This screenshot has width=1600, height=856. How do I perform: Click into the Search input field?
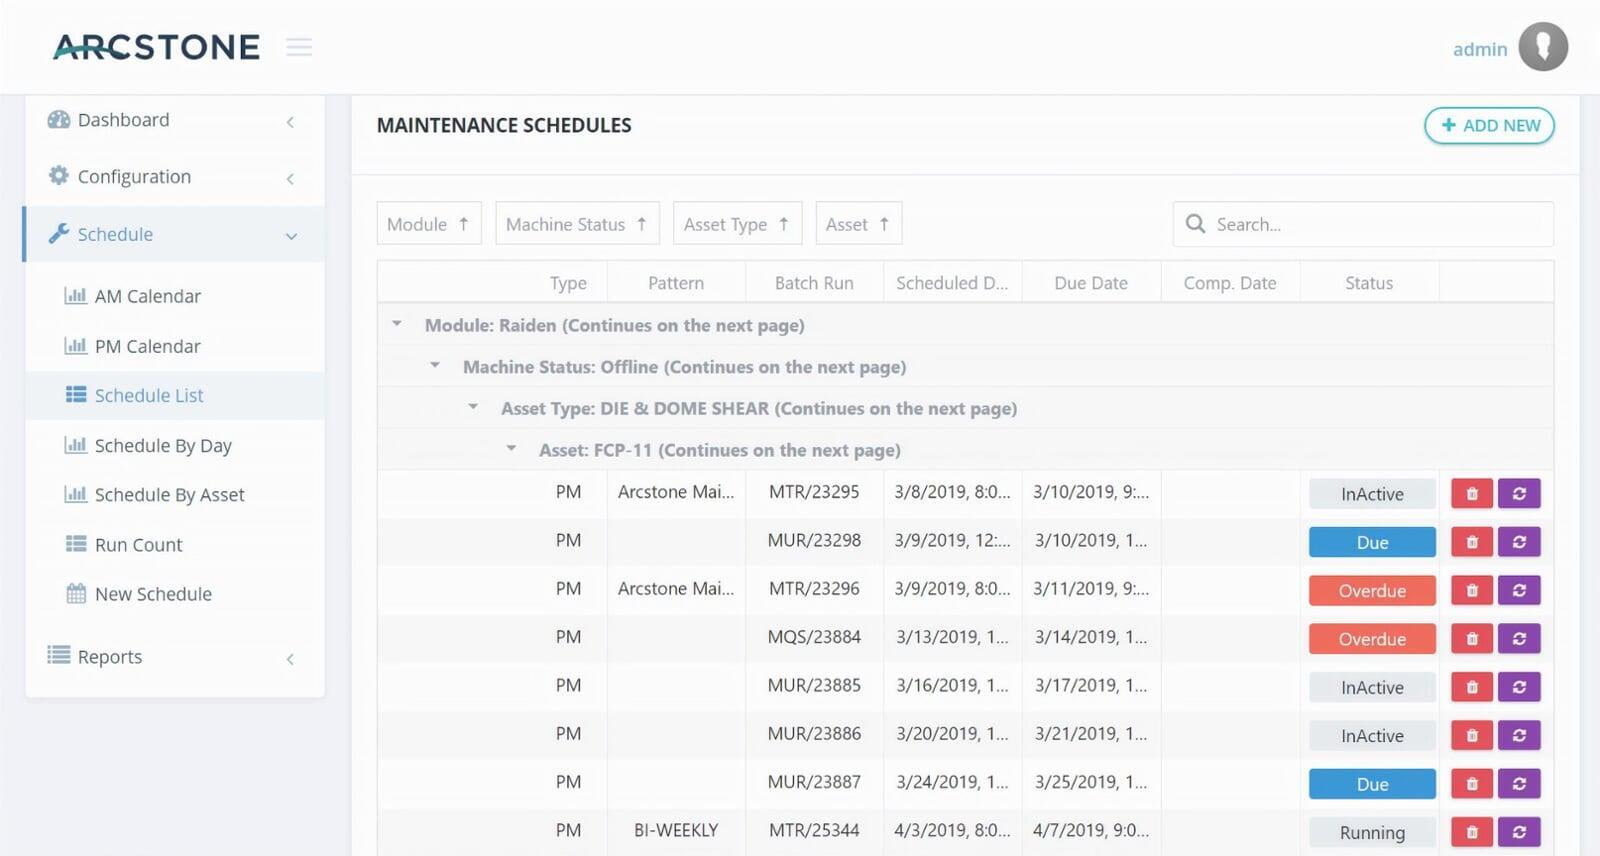(1375, 224)
